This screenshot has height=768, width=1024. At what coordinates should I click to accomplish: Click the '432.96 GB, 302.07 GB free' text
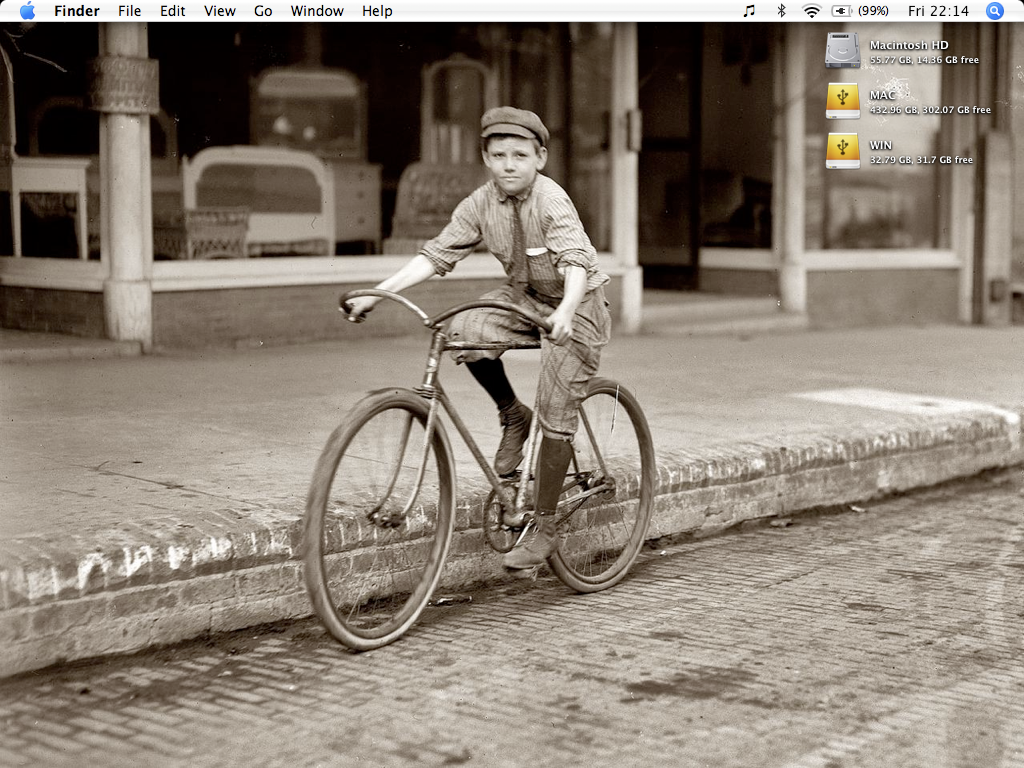[930, 110]
